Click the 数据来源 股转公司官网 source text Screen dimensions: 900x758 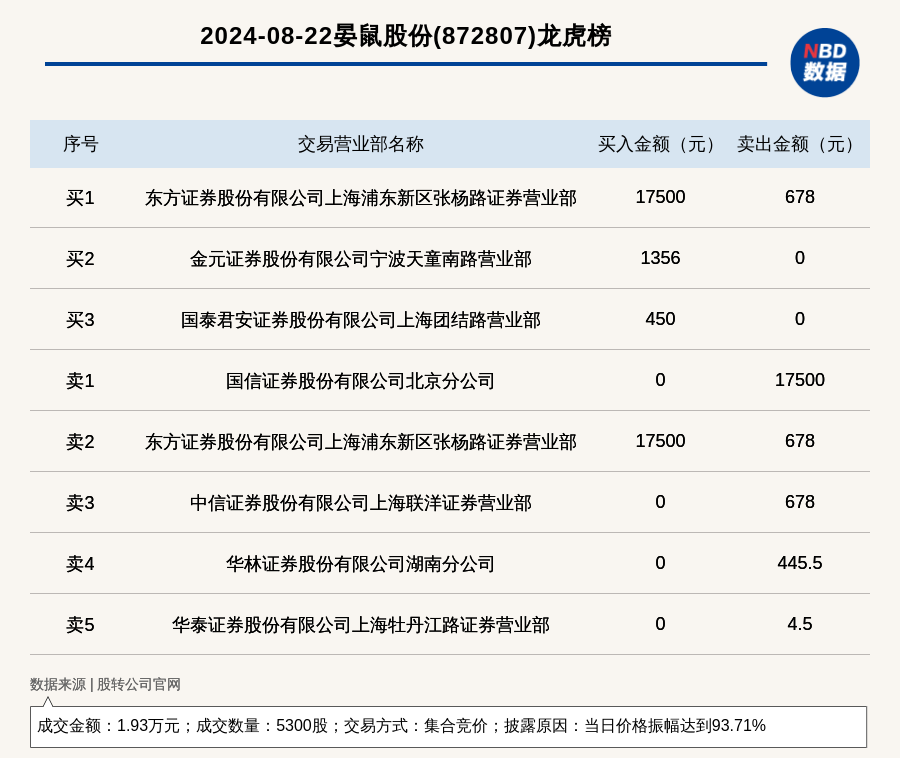(x=105, y=684)
